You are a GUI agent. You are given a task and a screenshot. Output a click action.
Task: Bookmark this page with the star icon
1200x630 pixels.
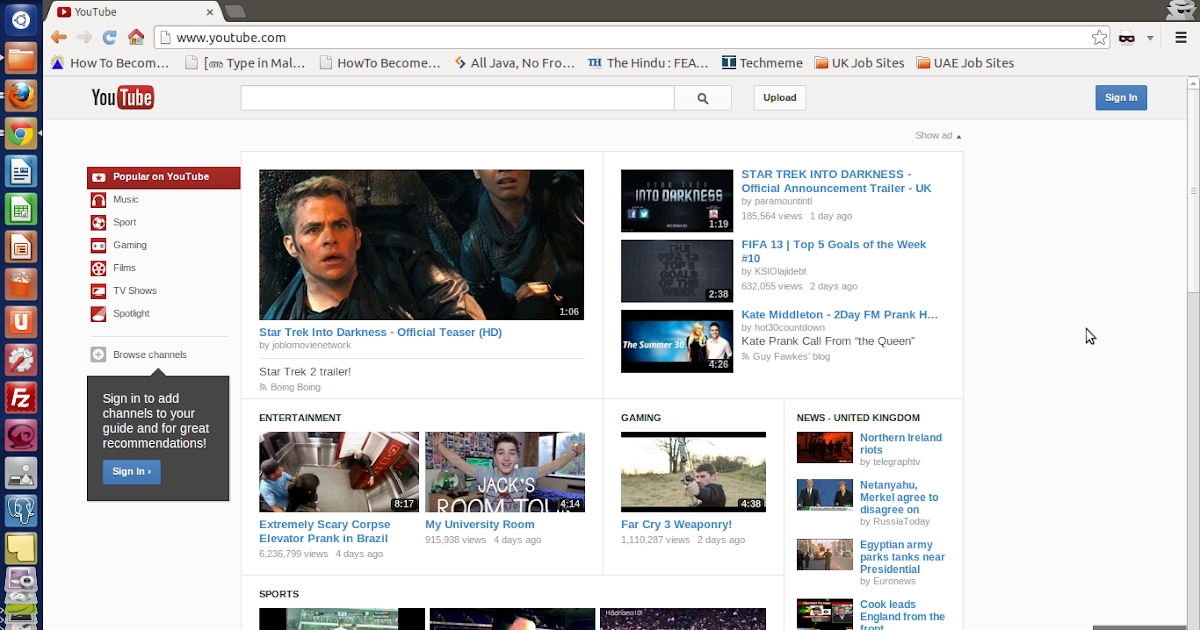click(x=1099, y=38)
